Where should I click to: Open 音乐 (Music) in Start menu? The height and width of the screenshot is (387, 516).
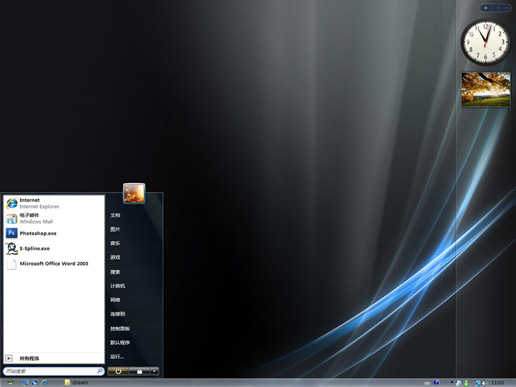click(115, 243)
